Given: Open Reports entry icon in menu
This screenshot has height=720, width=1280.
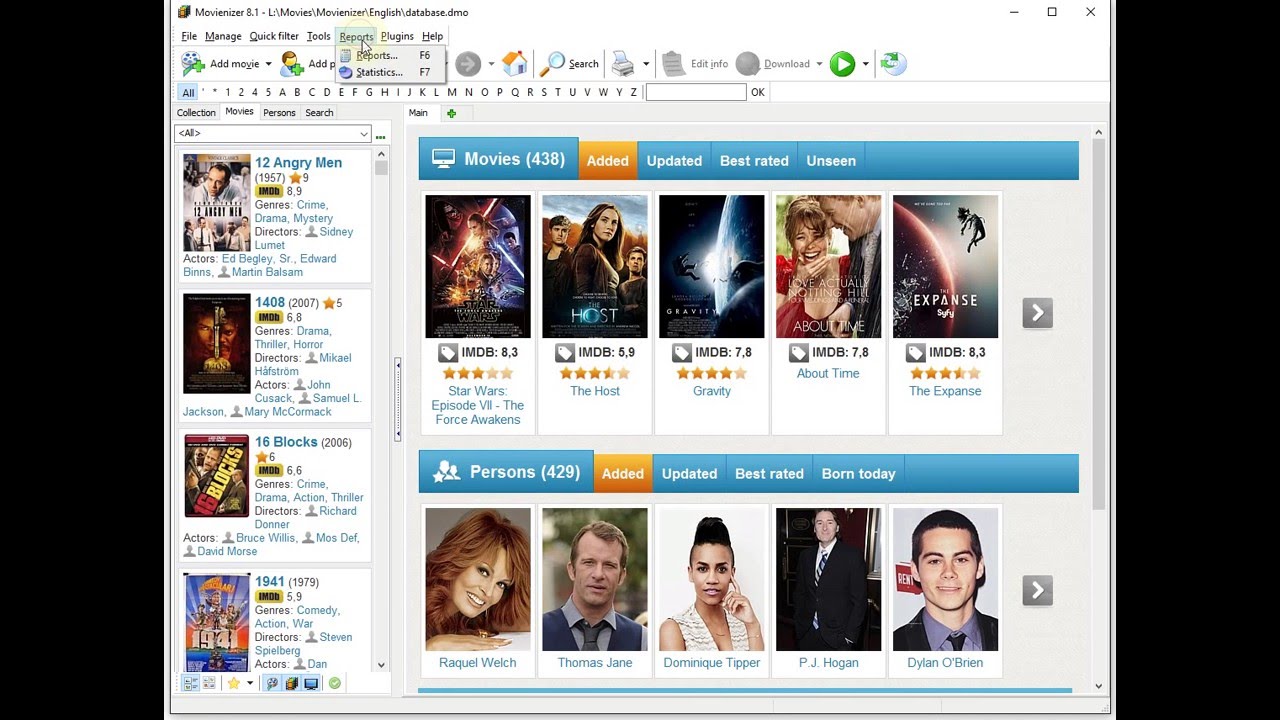Looking at the screenshot, I should [x=346, y=56].
